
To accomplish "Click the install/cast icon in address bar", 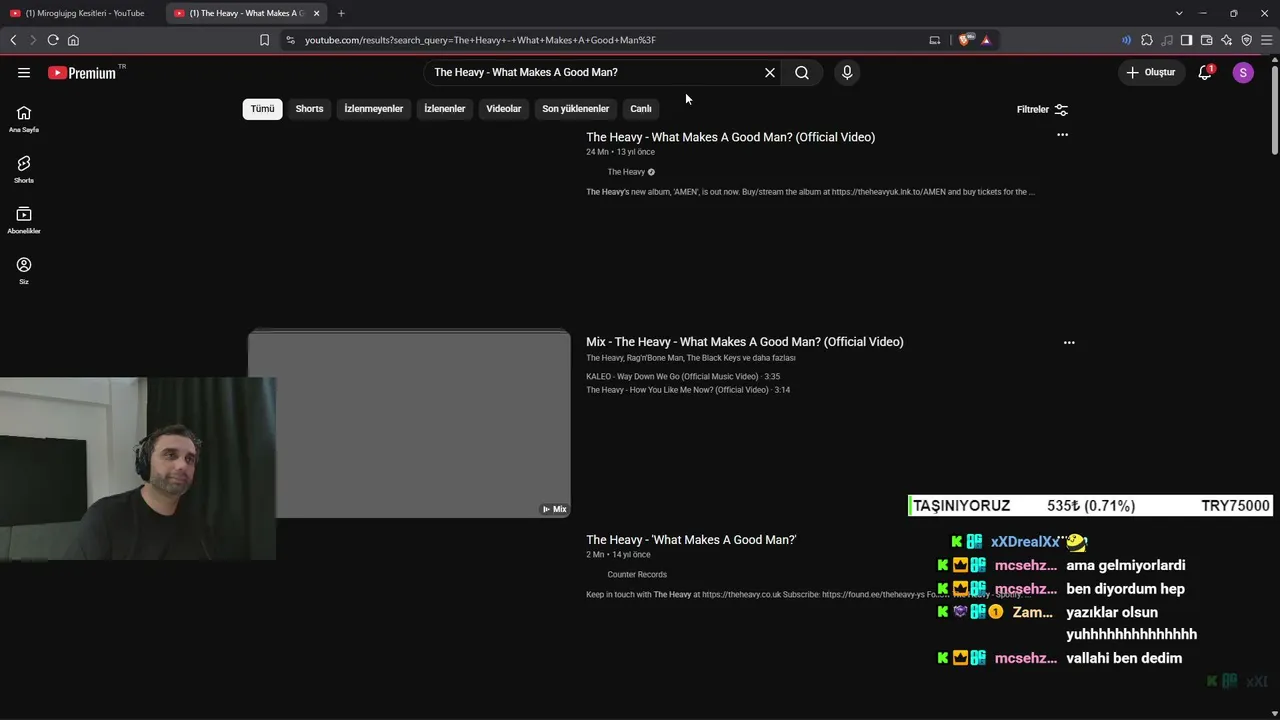I will [x=935, y=40].
